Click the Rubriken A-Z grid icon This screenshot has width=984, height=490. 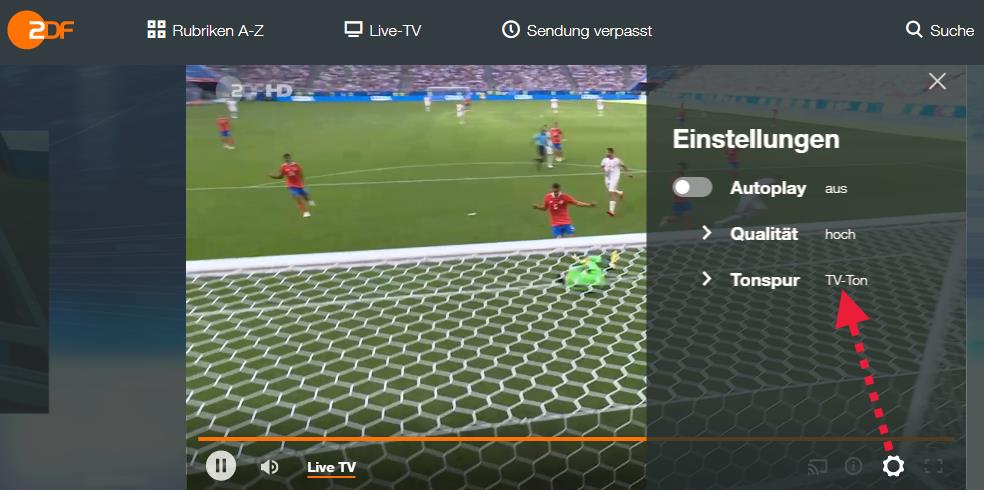(156, 29)
